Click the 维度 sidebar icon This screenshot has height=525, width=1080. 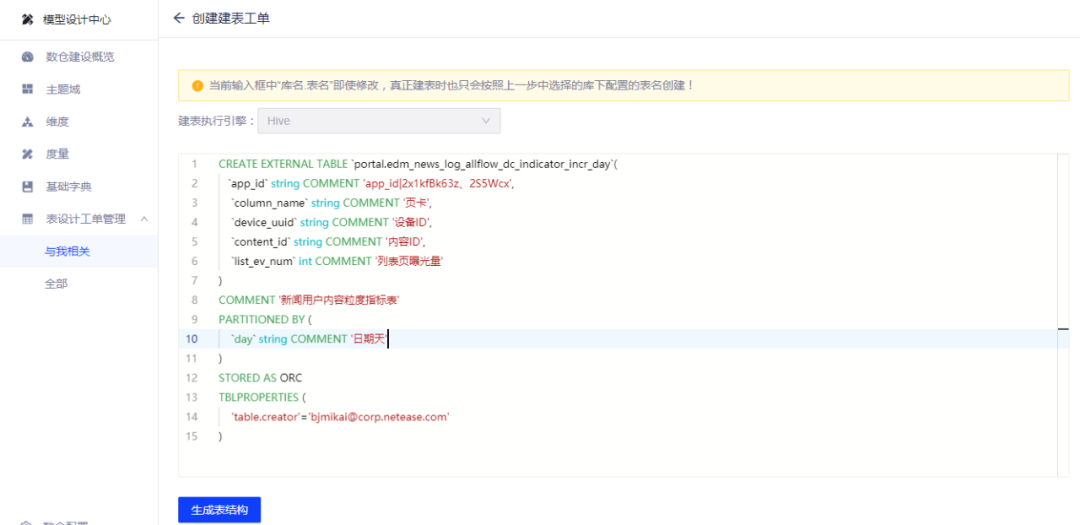(x=28, y=122)
